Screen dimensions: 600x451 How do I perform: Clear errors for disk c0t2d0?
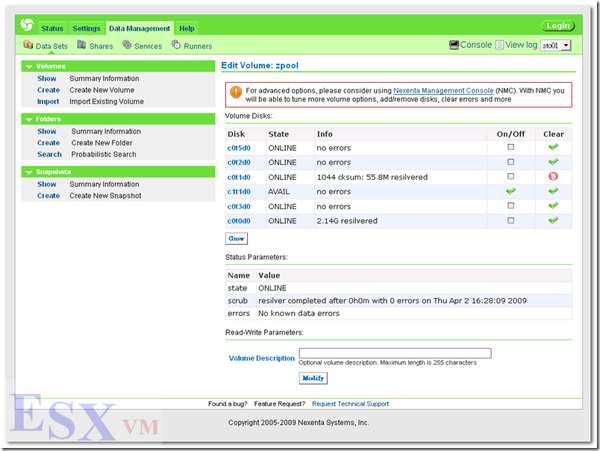click(x=553, y=162)
